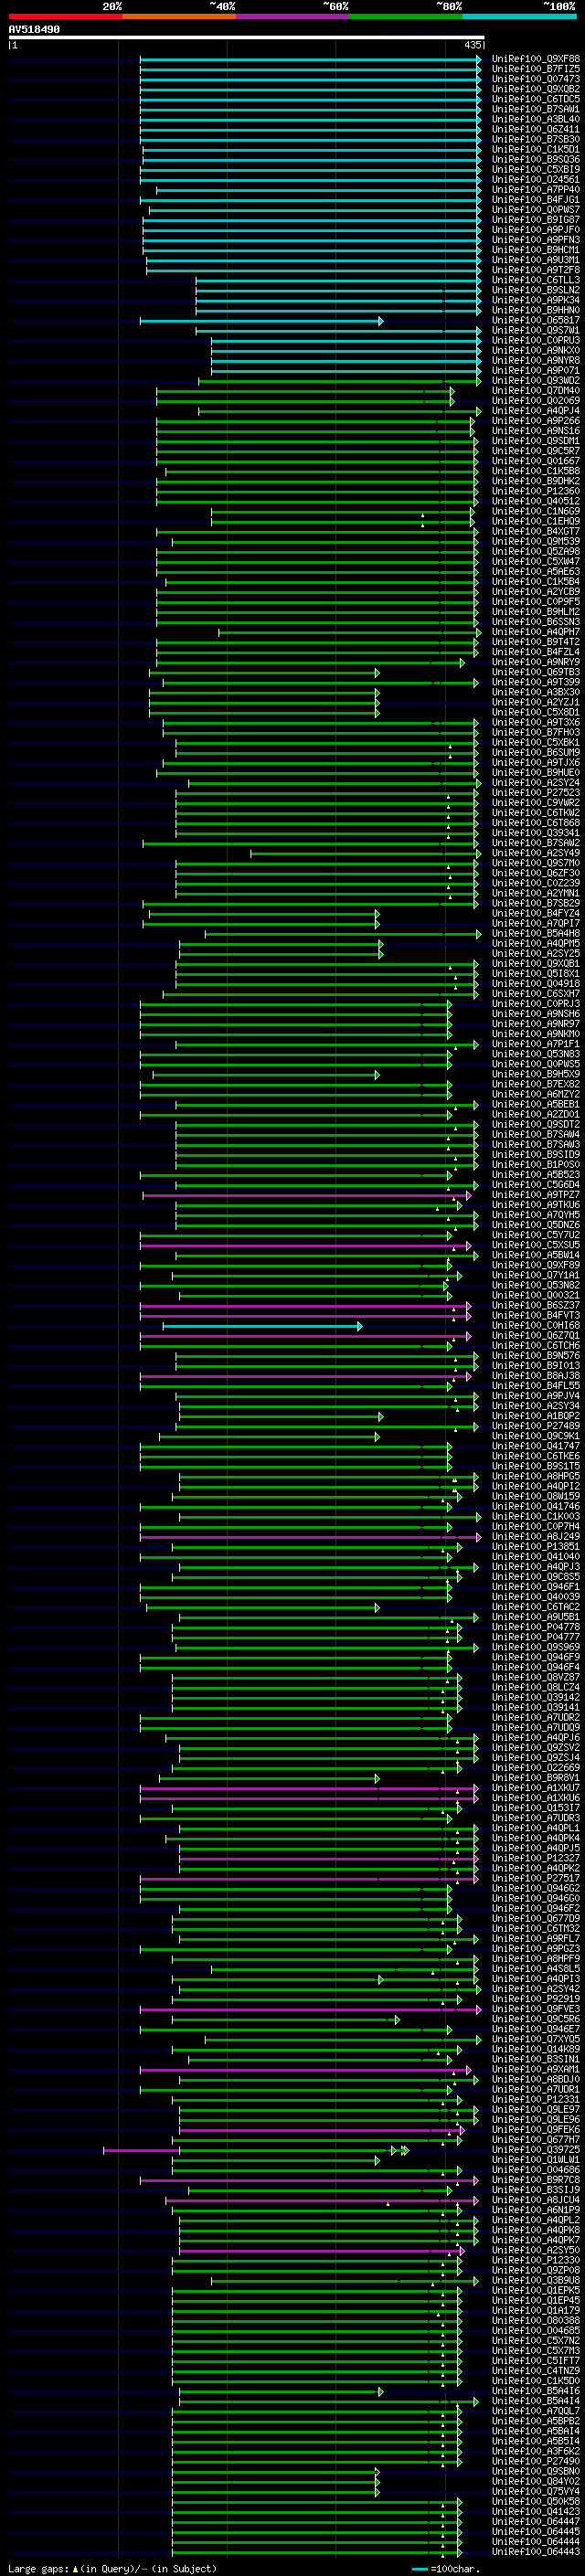Select hit label UniRef100_O65817
Viewport: 585px width, 2576px height.
pyautogui.click(x=536, y=321)
